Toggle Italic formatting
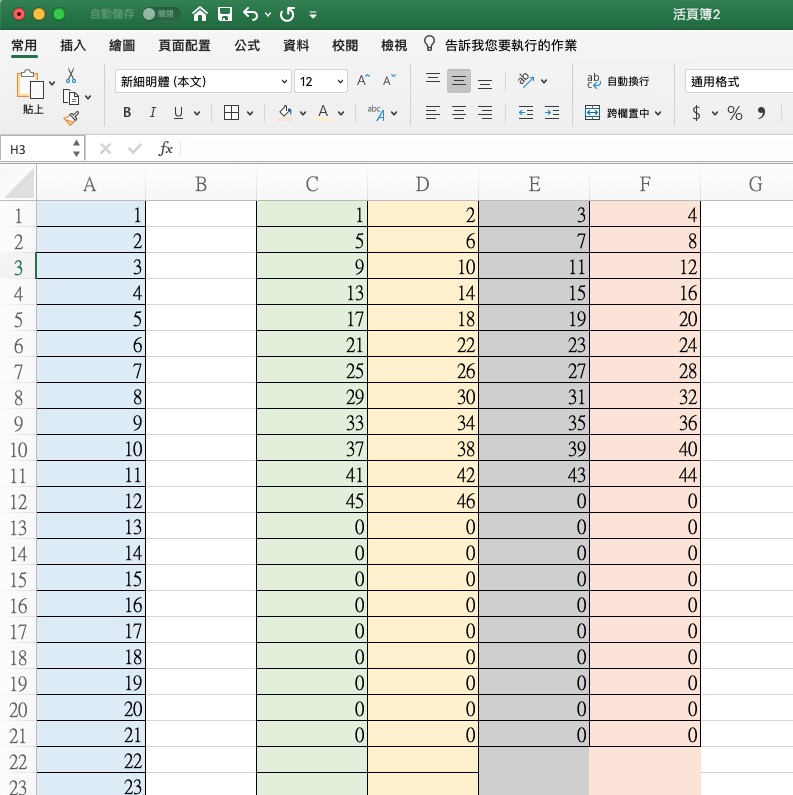The width and height of the screenshot is (793, 795). (x=152, y=113)
